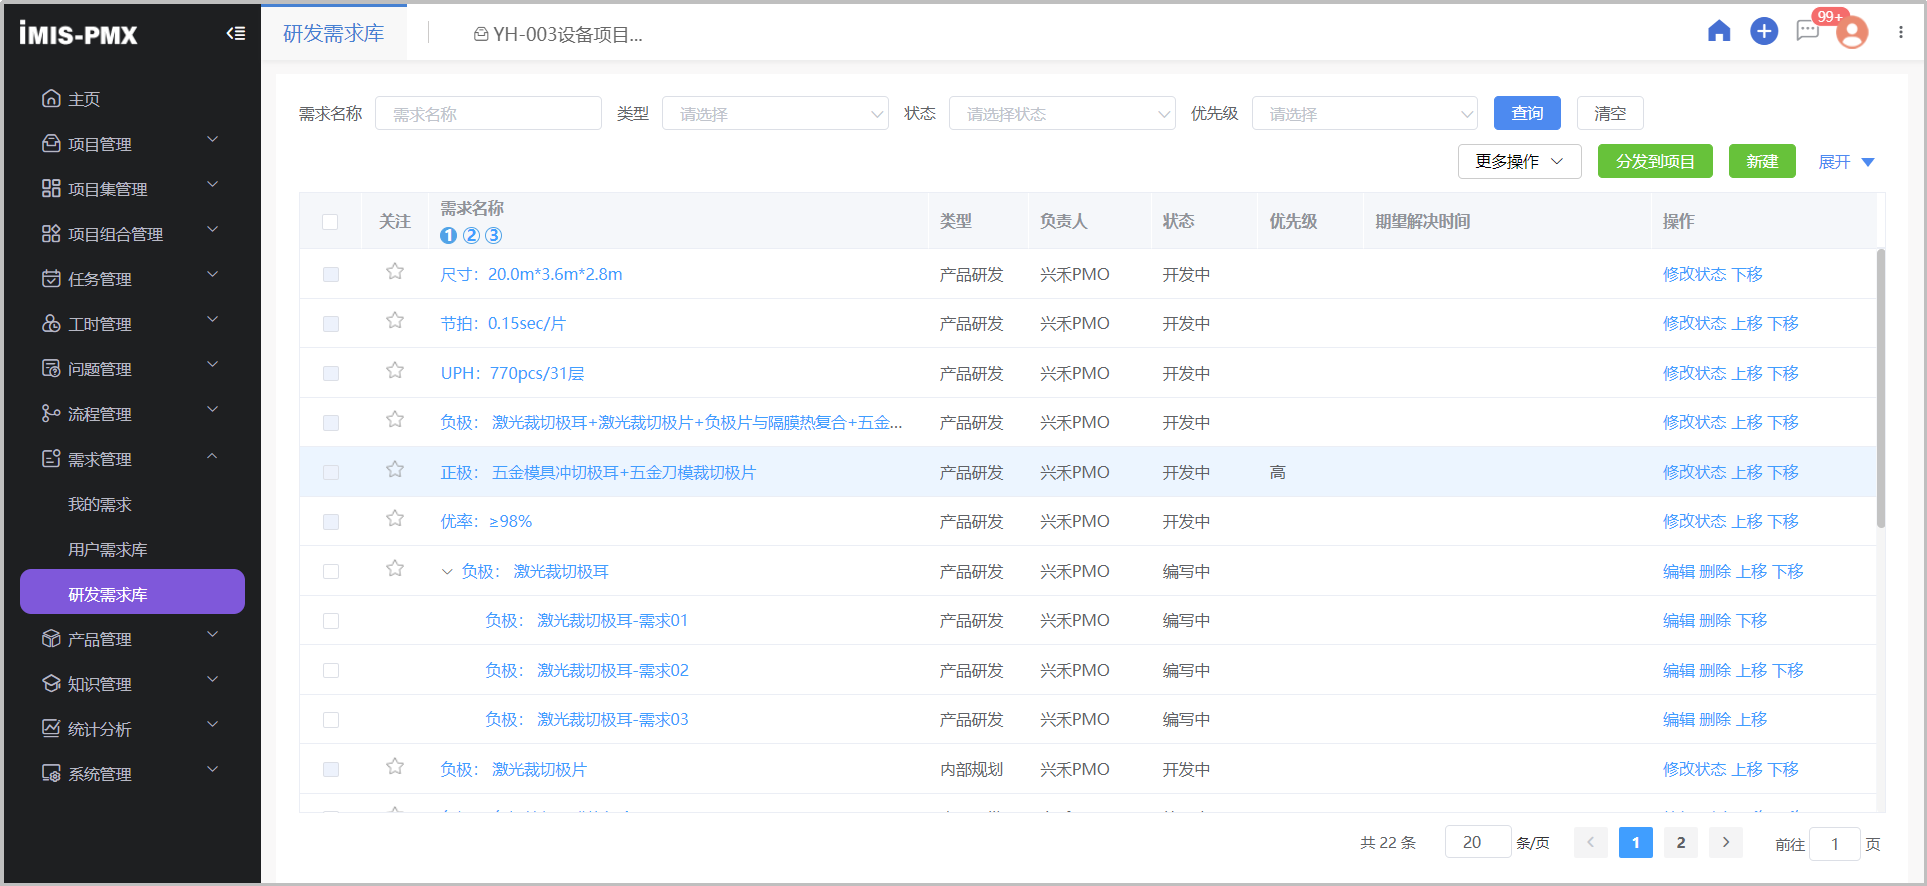Toggle the select-all checkbox in table header
The image size is (1927, 886).
(x=330, y=222)
